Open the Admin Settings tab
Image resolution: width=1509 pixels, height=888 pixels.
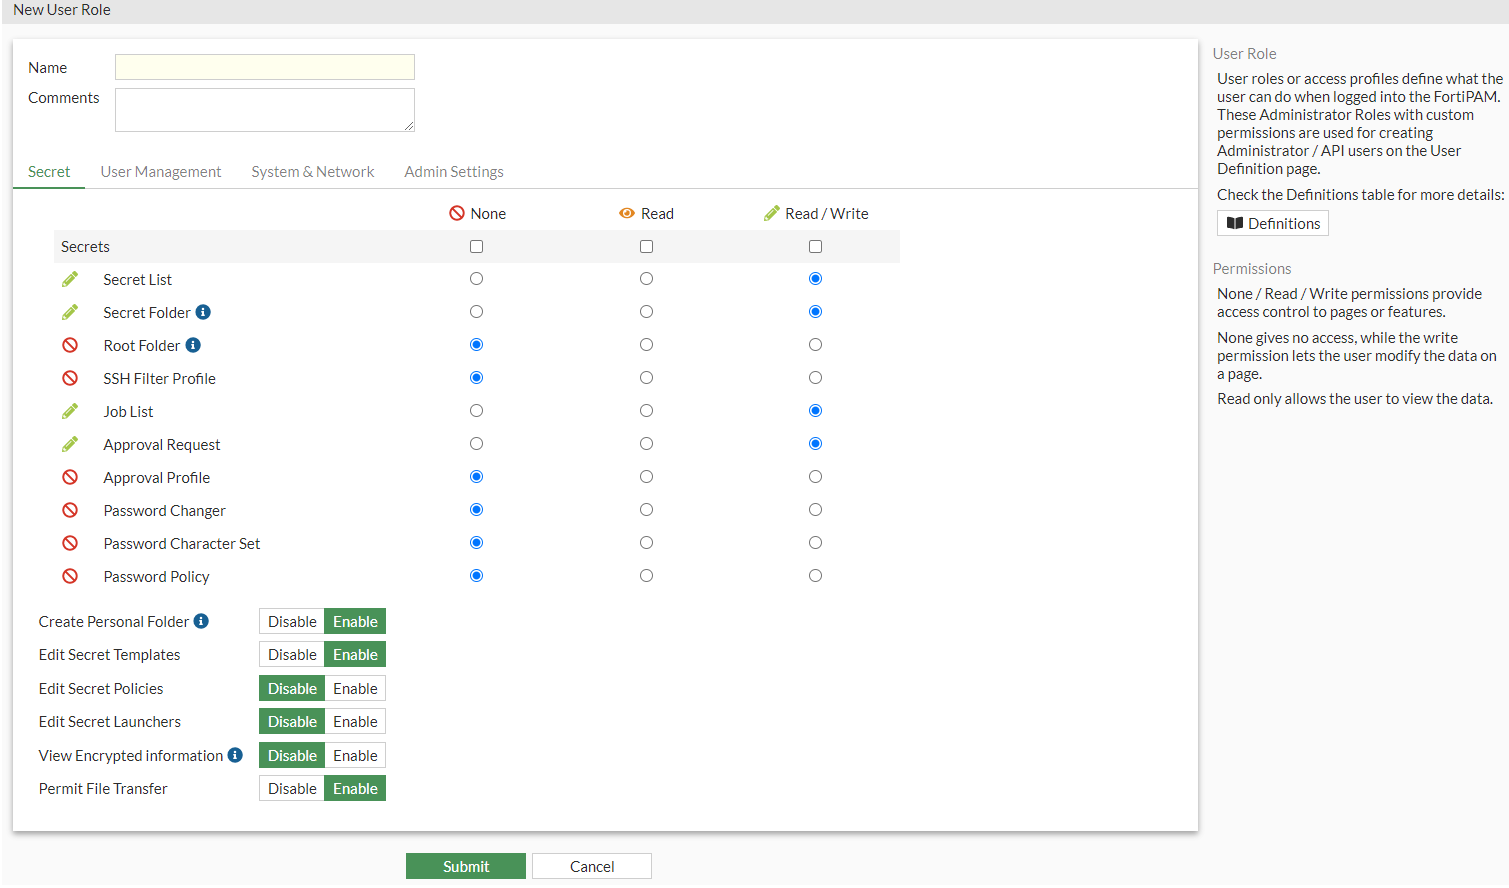click(453, 171)
